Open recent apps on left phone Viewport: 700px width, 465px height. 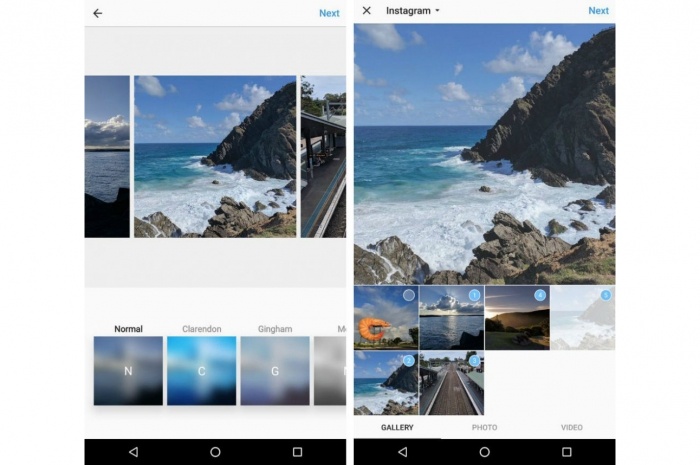tap(297, 452)
